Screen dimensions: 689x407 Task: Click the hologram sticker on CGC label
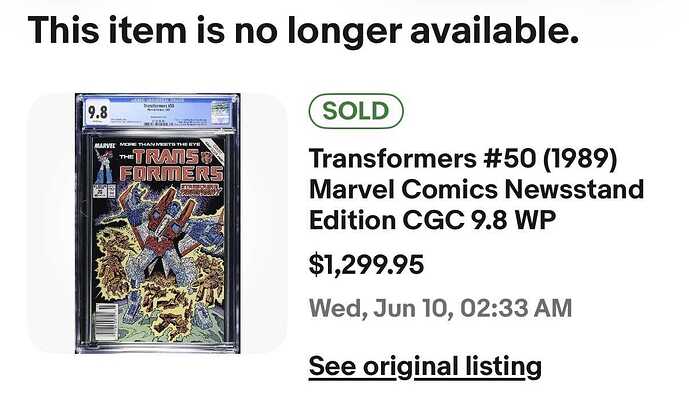221,111
